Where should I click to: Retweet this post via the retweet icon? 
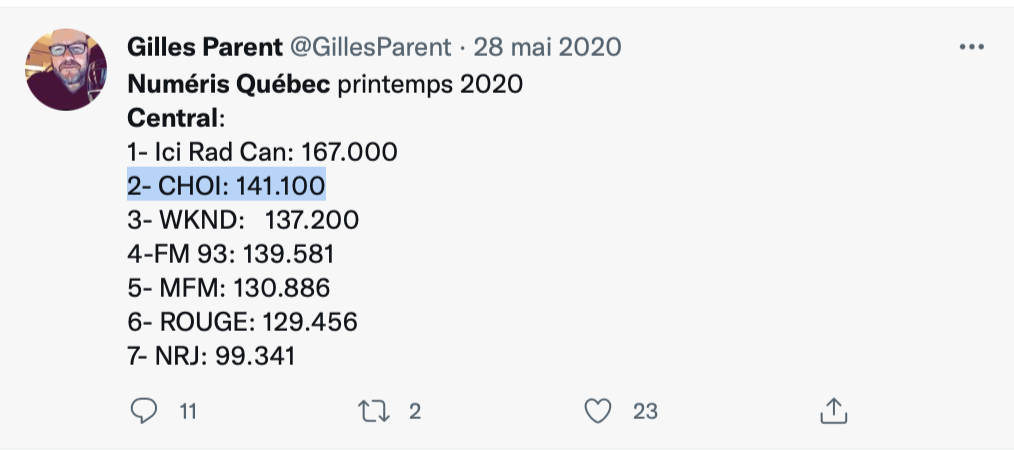click(374, 411)
